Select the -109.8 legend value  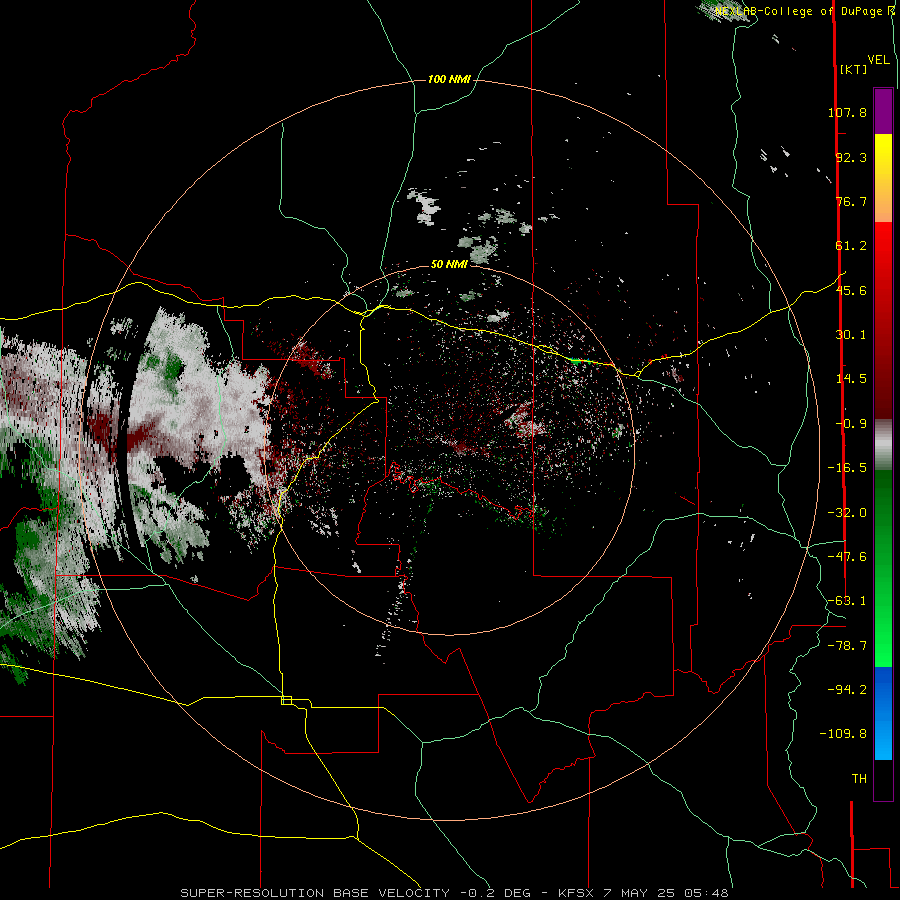click(843, 734)
